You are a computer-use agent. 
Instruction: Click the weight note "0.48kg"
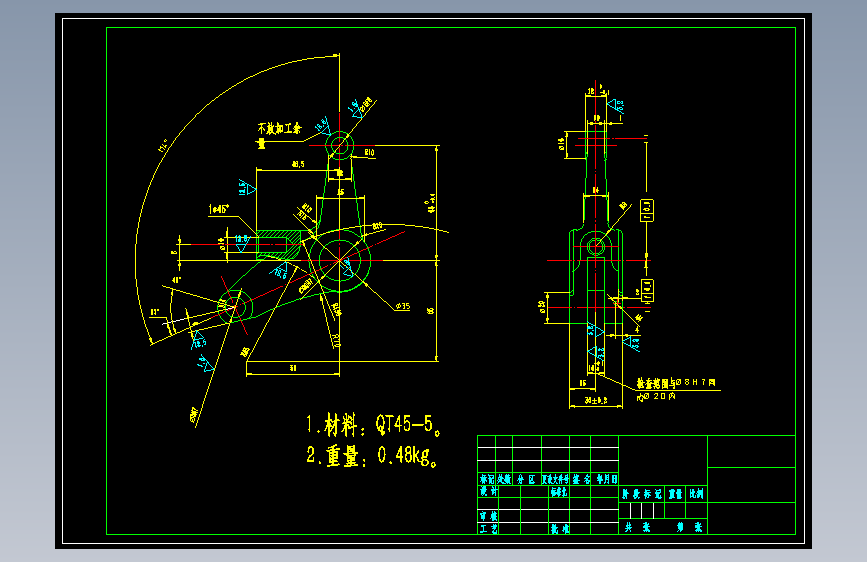click(406, 456)
